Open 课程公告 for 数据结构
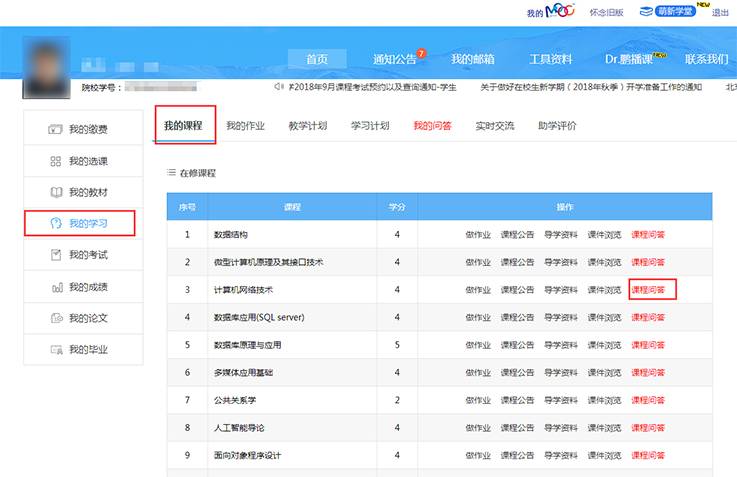The image size is (737, 477). [517, 235]
